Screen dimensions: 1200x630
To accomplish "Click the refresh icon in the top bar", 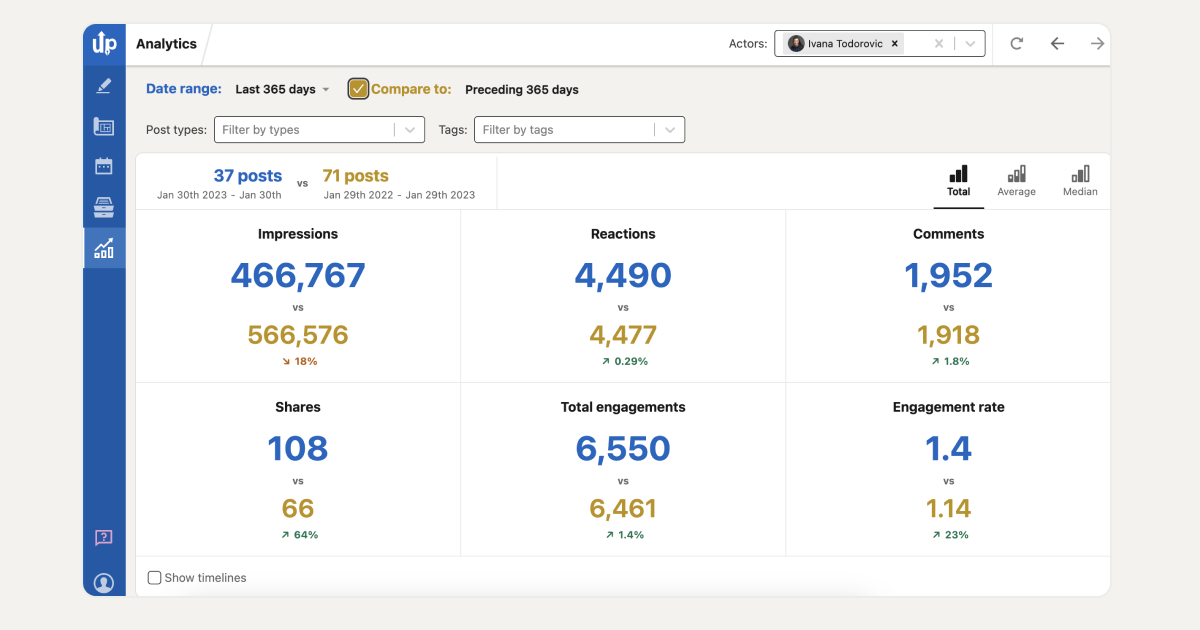I will point(1016,43).
